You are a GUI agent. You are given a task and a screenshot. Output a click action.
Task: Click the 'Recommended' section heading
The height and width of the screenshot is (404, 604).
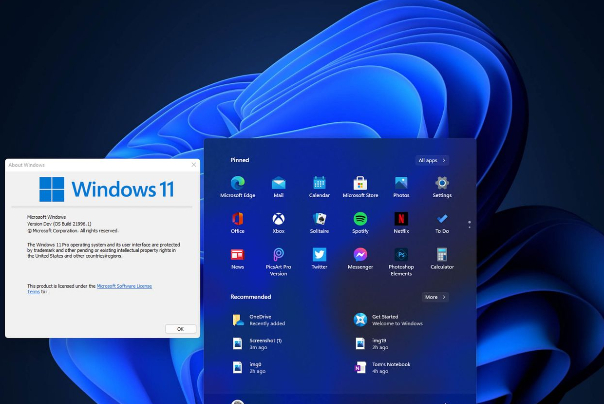[251, 297]
